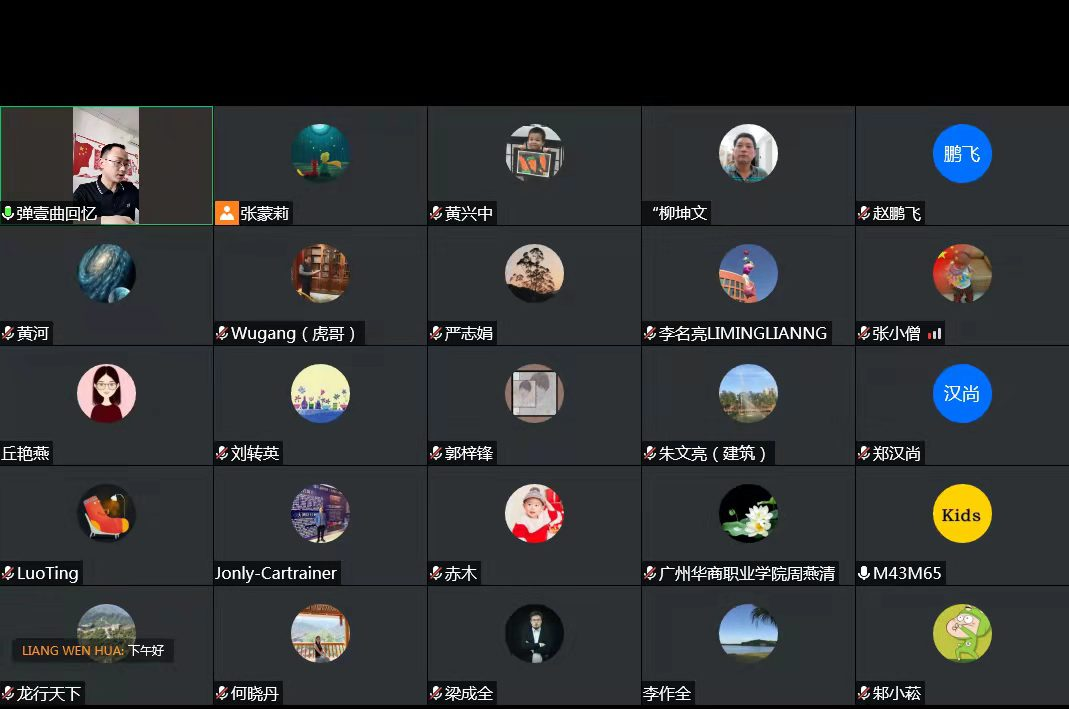Click the LIANG WEN HUA chat message popup

pos(93,650)
